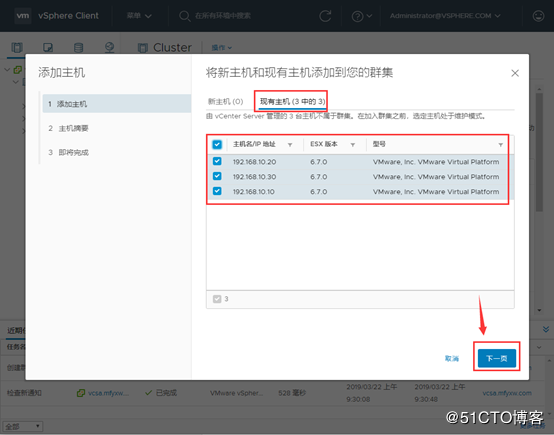Filter the ESX 版本 column
Image resolution: width=554 pixels, height=435 pixels.
tap(353, 145)
